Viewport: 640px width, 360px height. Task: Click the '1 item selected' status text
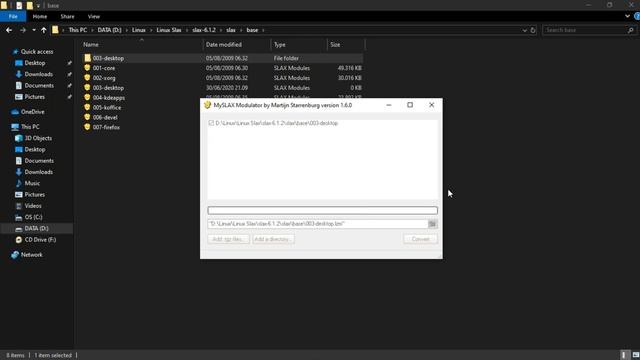(x=53, y=356)
